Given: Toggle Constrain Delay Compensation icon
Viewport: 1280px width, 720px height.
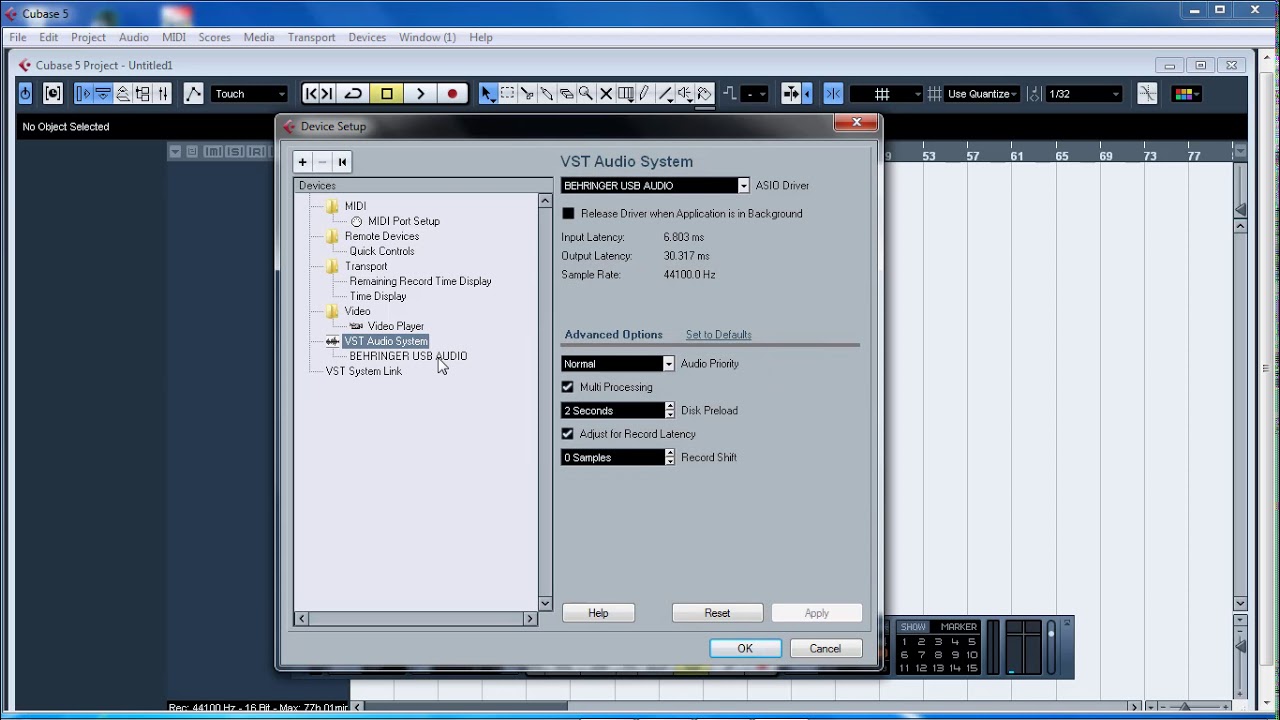Looking at the screenshot, I should [53, 94].
